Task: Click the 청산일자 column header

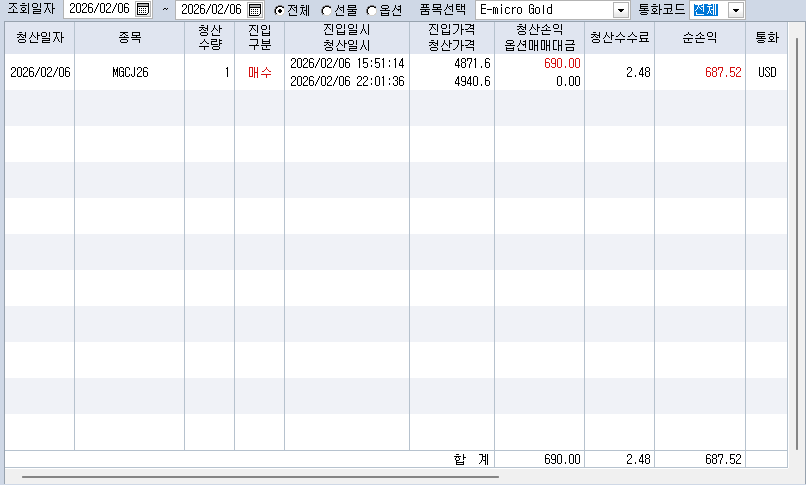Action: tap(40, 38)
